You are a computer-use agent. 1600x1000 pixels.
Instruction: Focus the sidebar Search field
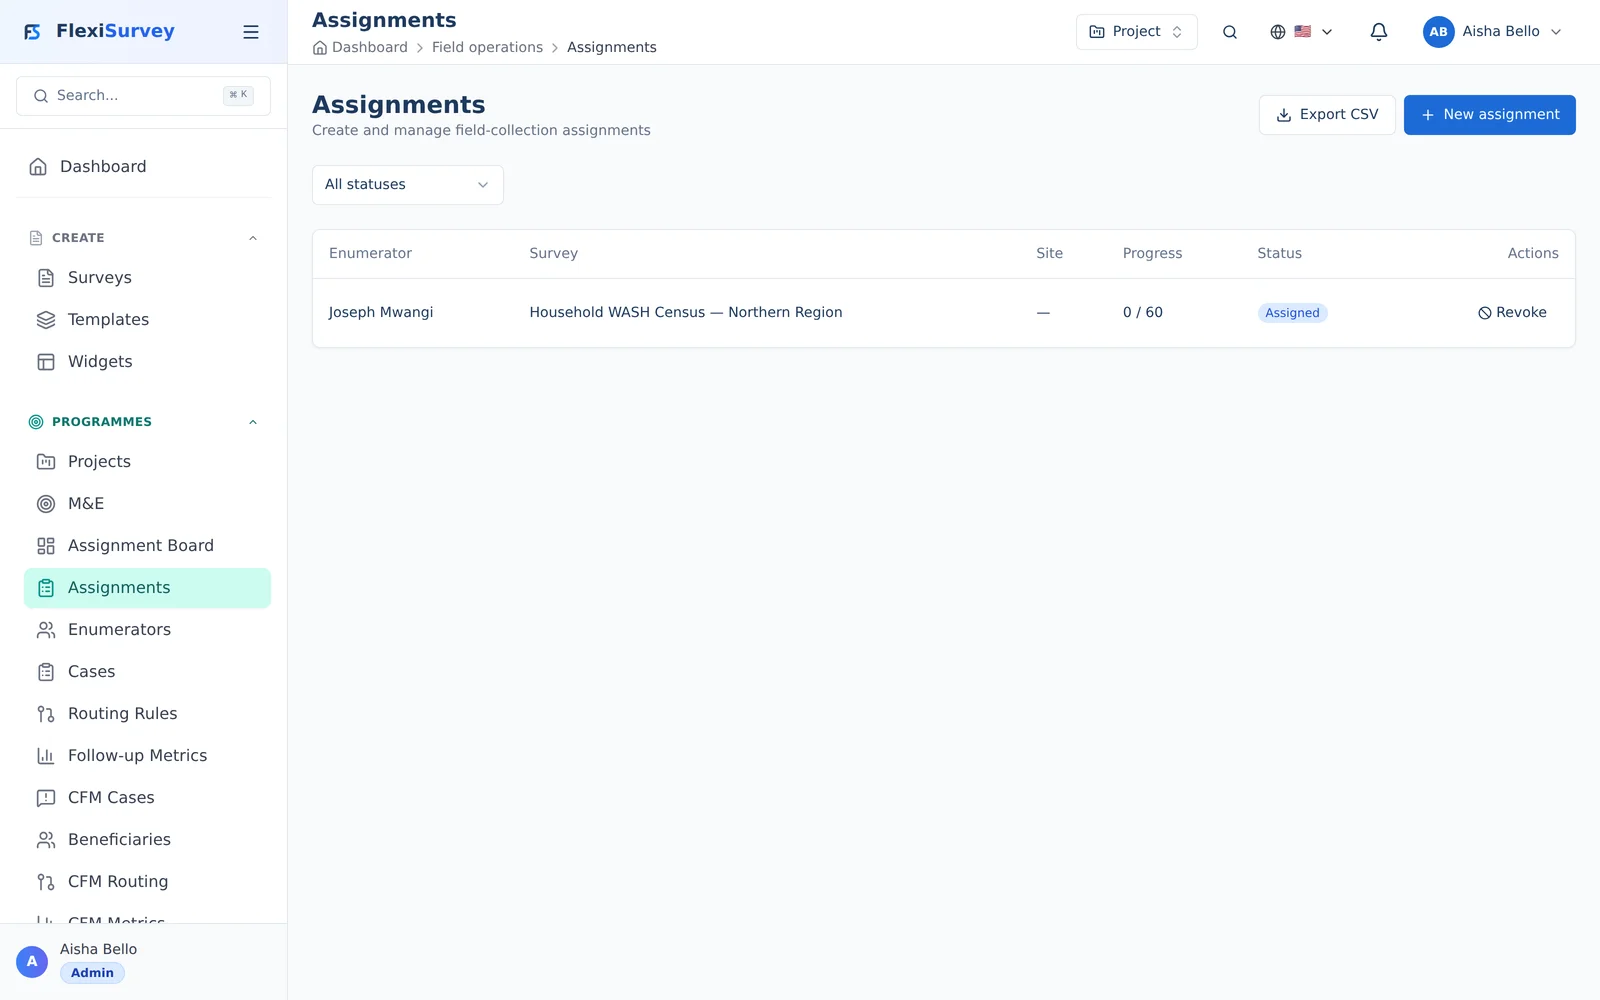[x=143, y=96]
